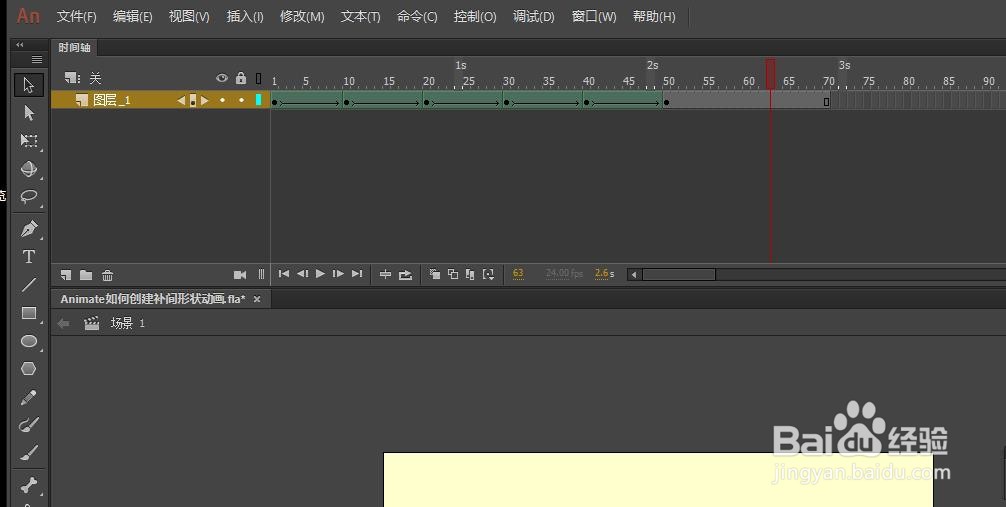Go to first frame button
1006x507 pixels.
pyautogui.click(x=284, y=274)
